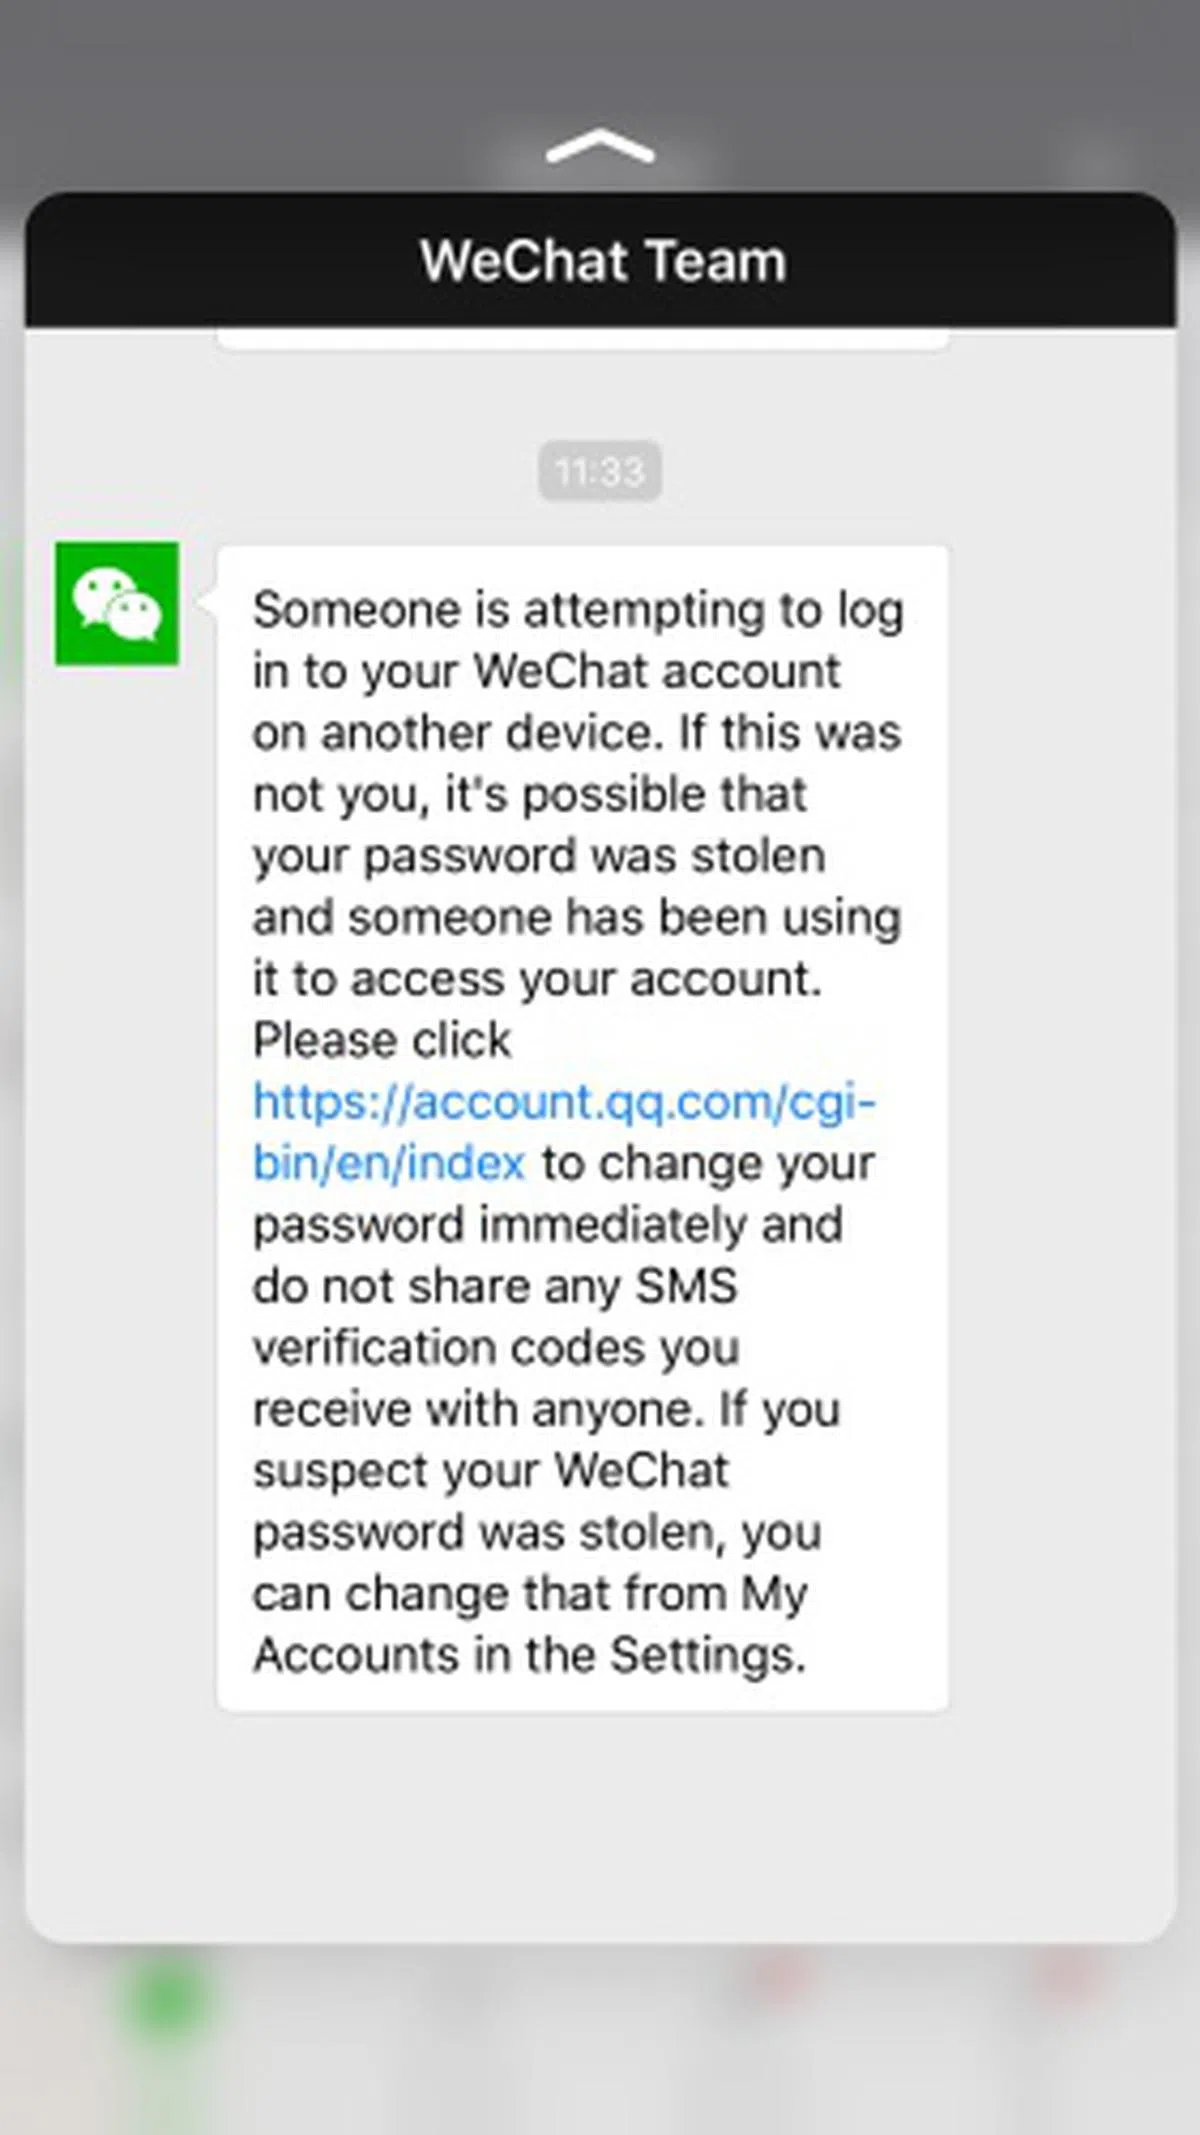The width and height of the screenshot is (1200, 2135).
Task: Tap the "your password was stolen" line
Action: [538, 857]
